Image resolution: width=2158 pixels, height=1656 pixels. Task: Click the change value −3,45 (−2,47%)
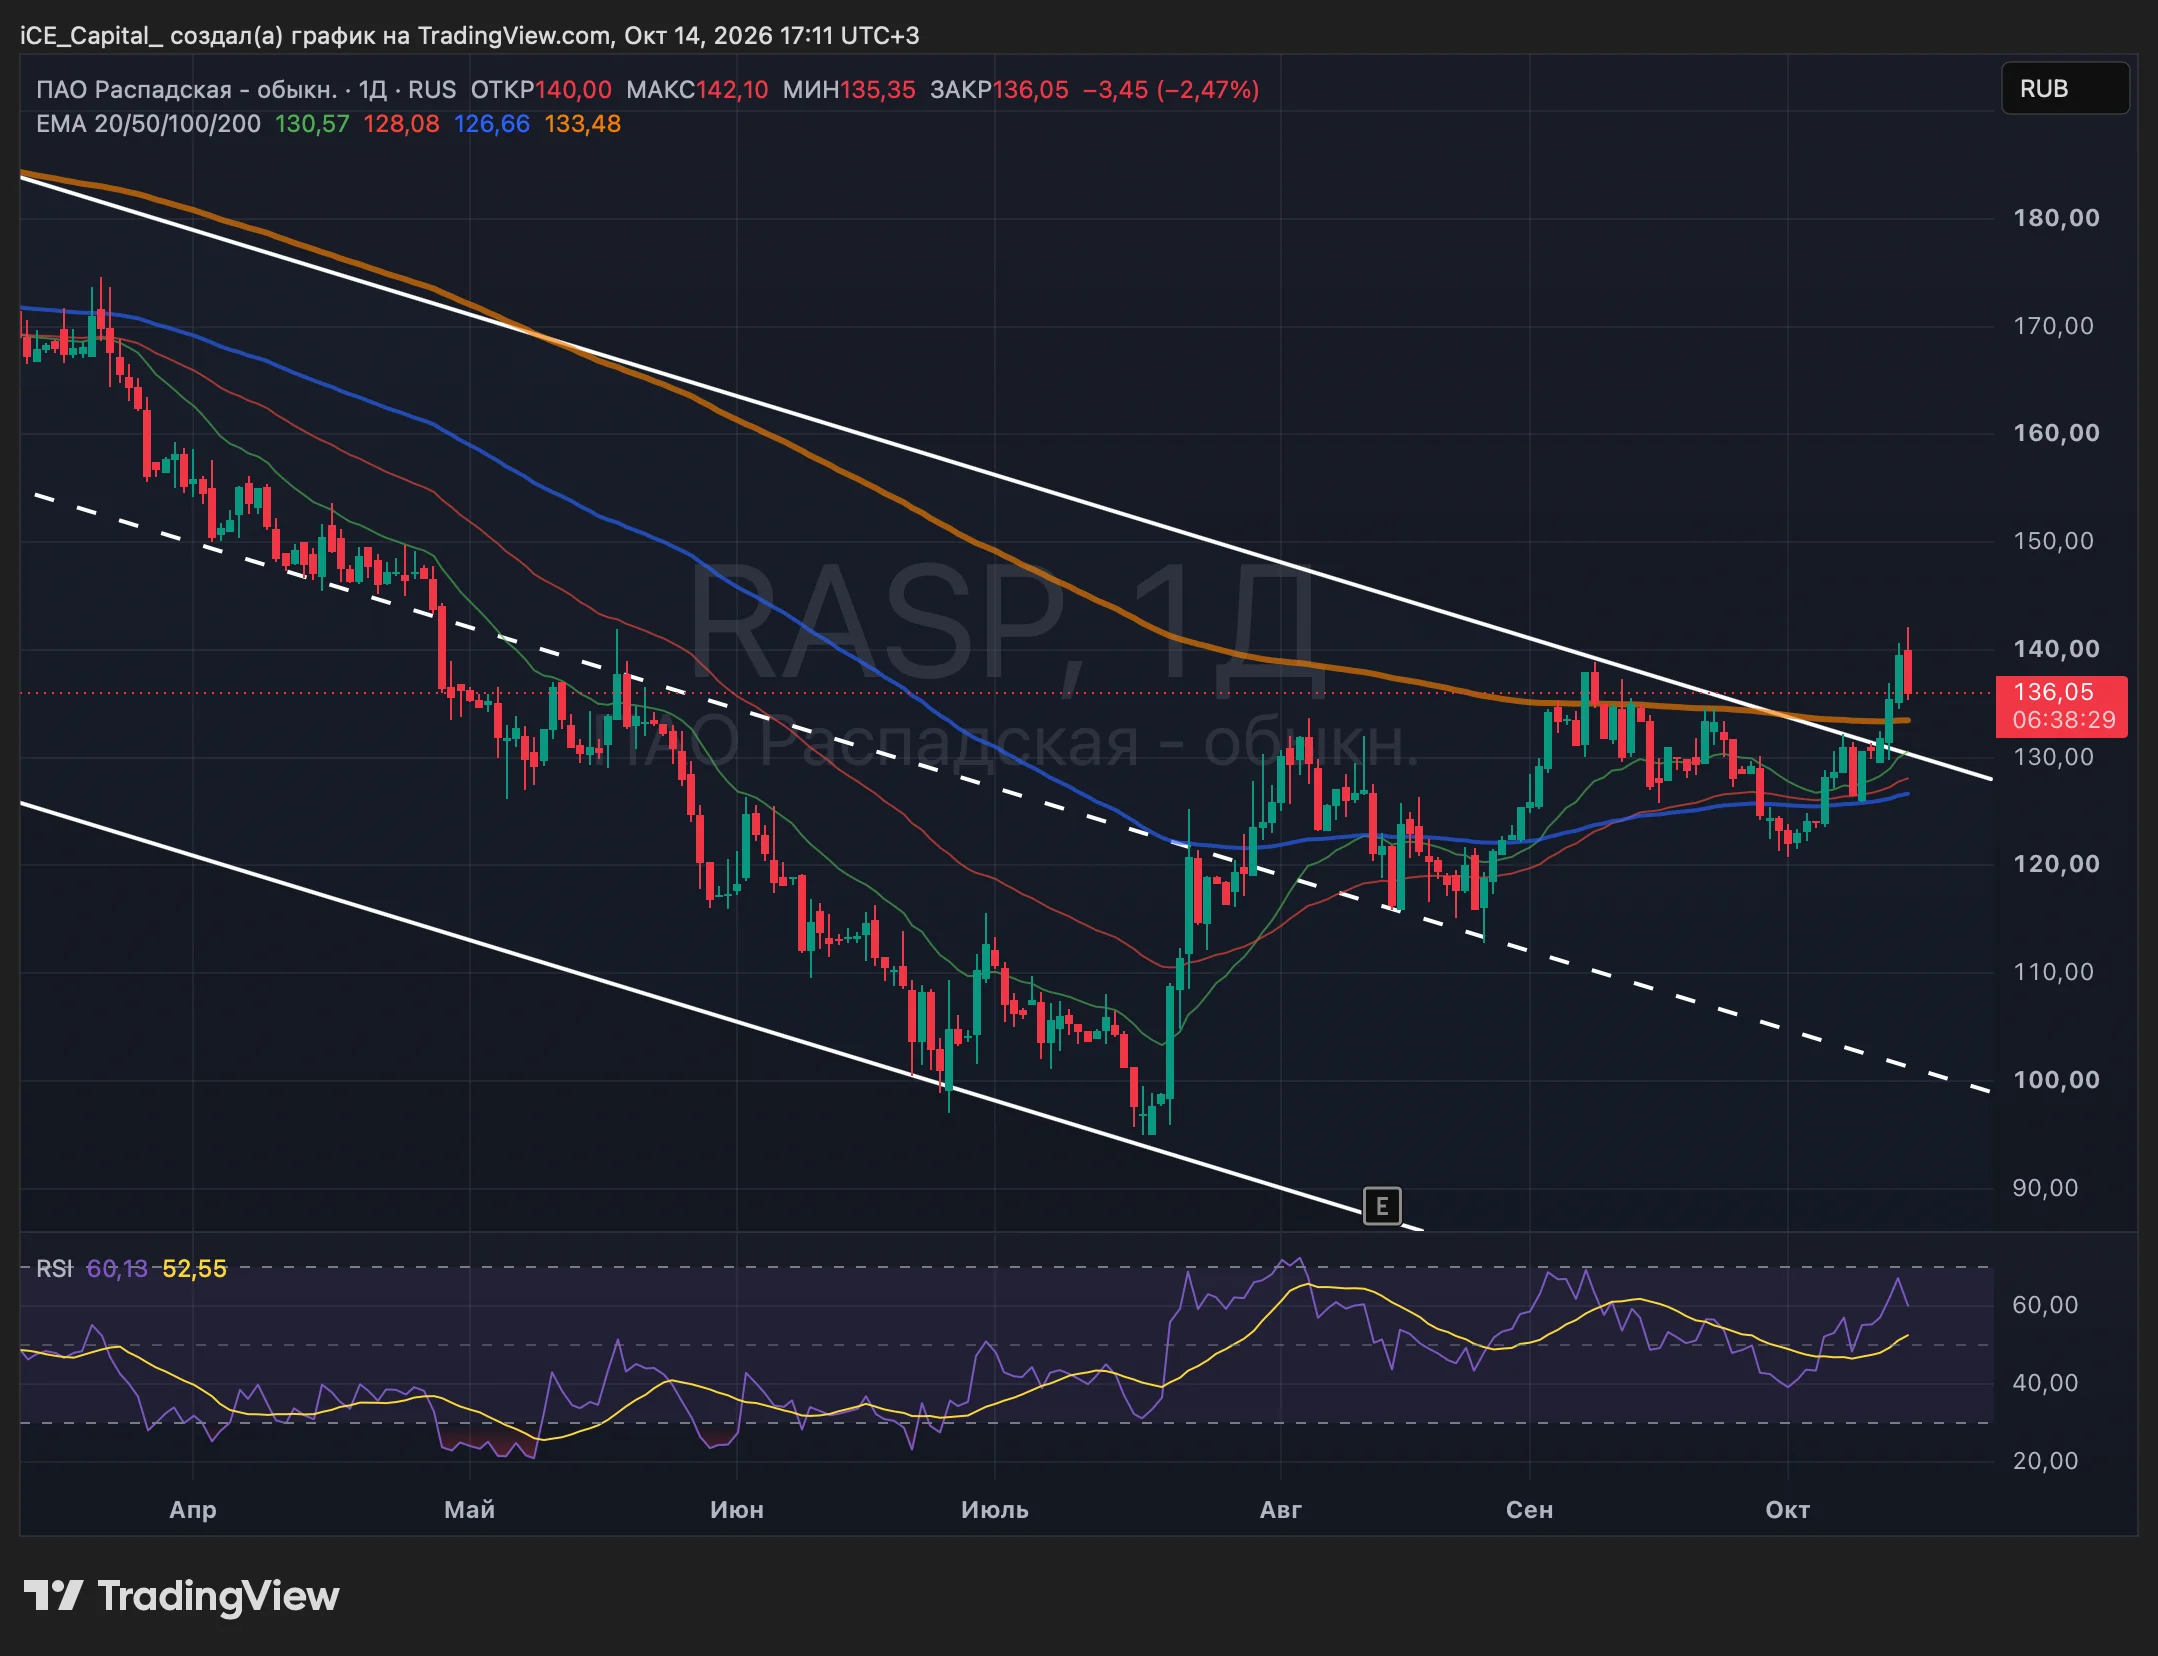(1171, 90)
